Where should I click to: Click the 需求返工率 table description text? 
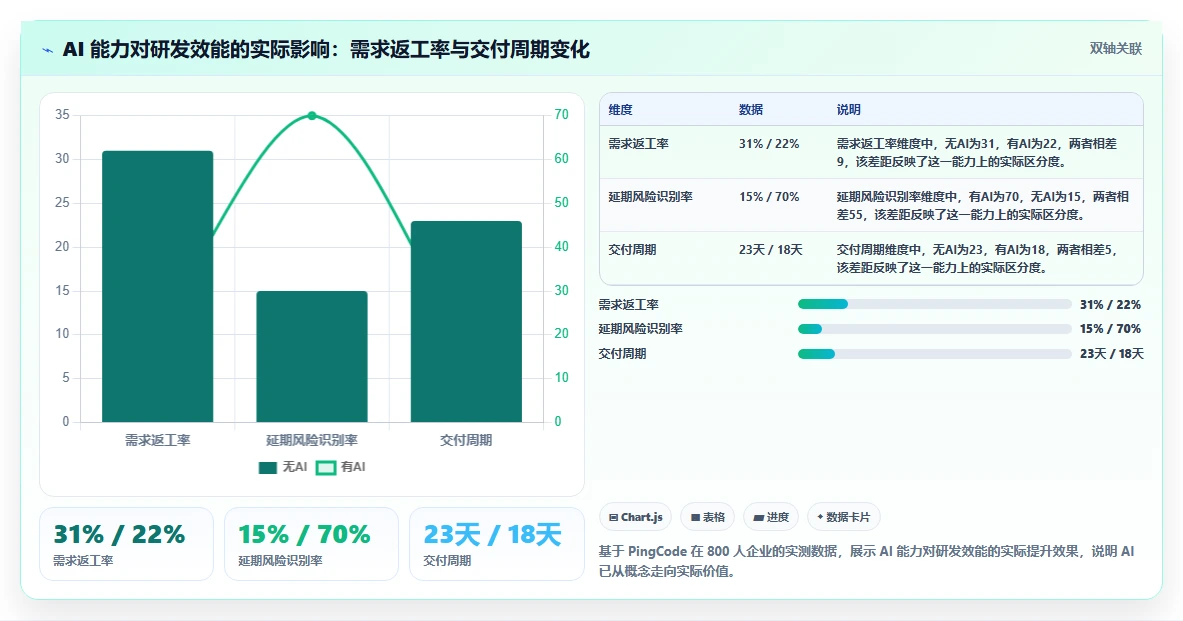pos(976,152)
